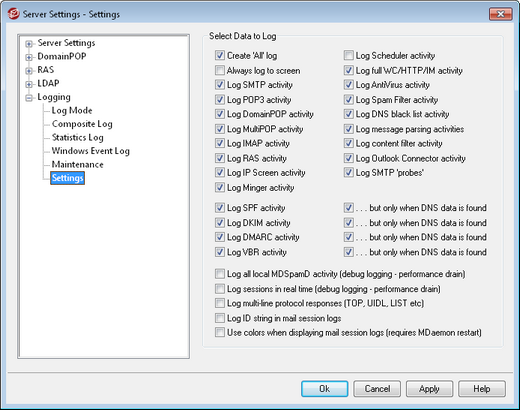This screenshot has width=520, height=410.
Task: Select Windows Event Log entry
Action: 90,151
